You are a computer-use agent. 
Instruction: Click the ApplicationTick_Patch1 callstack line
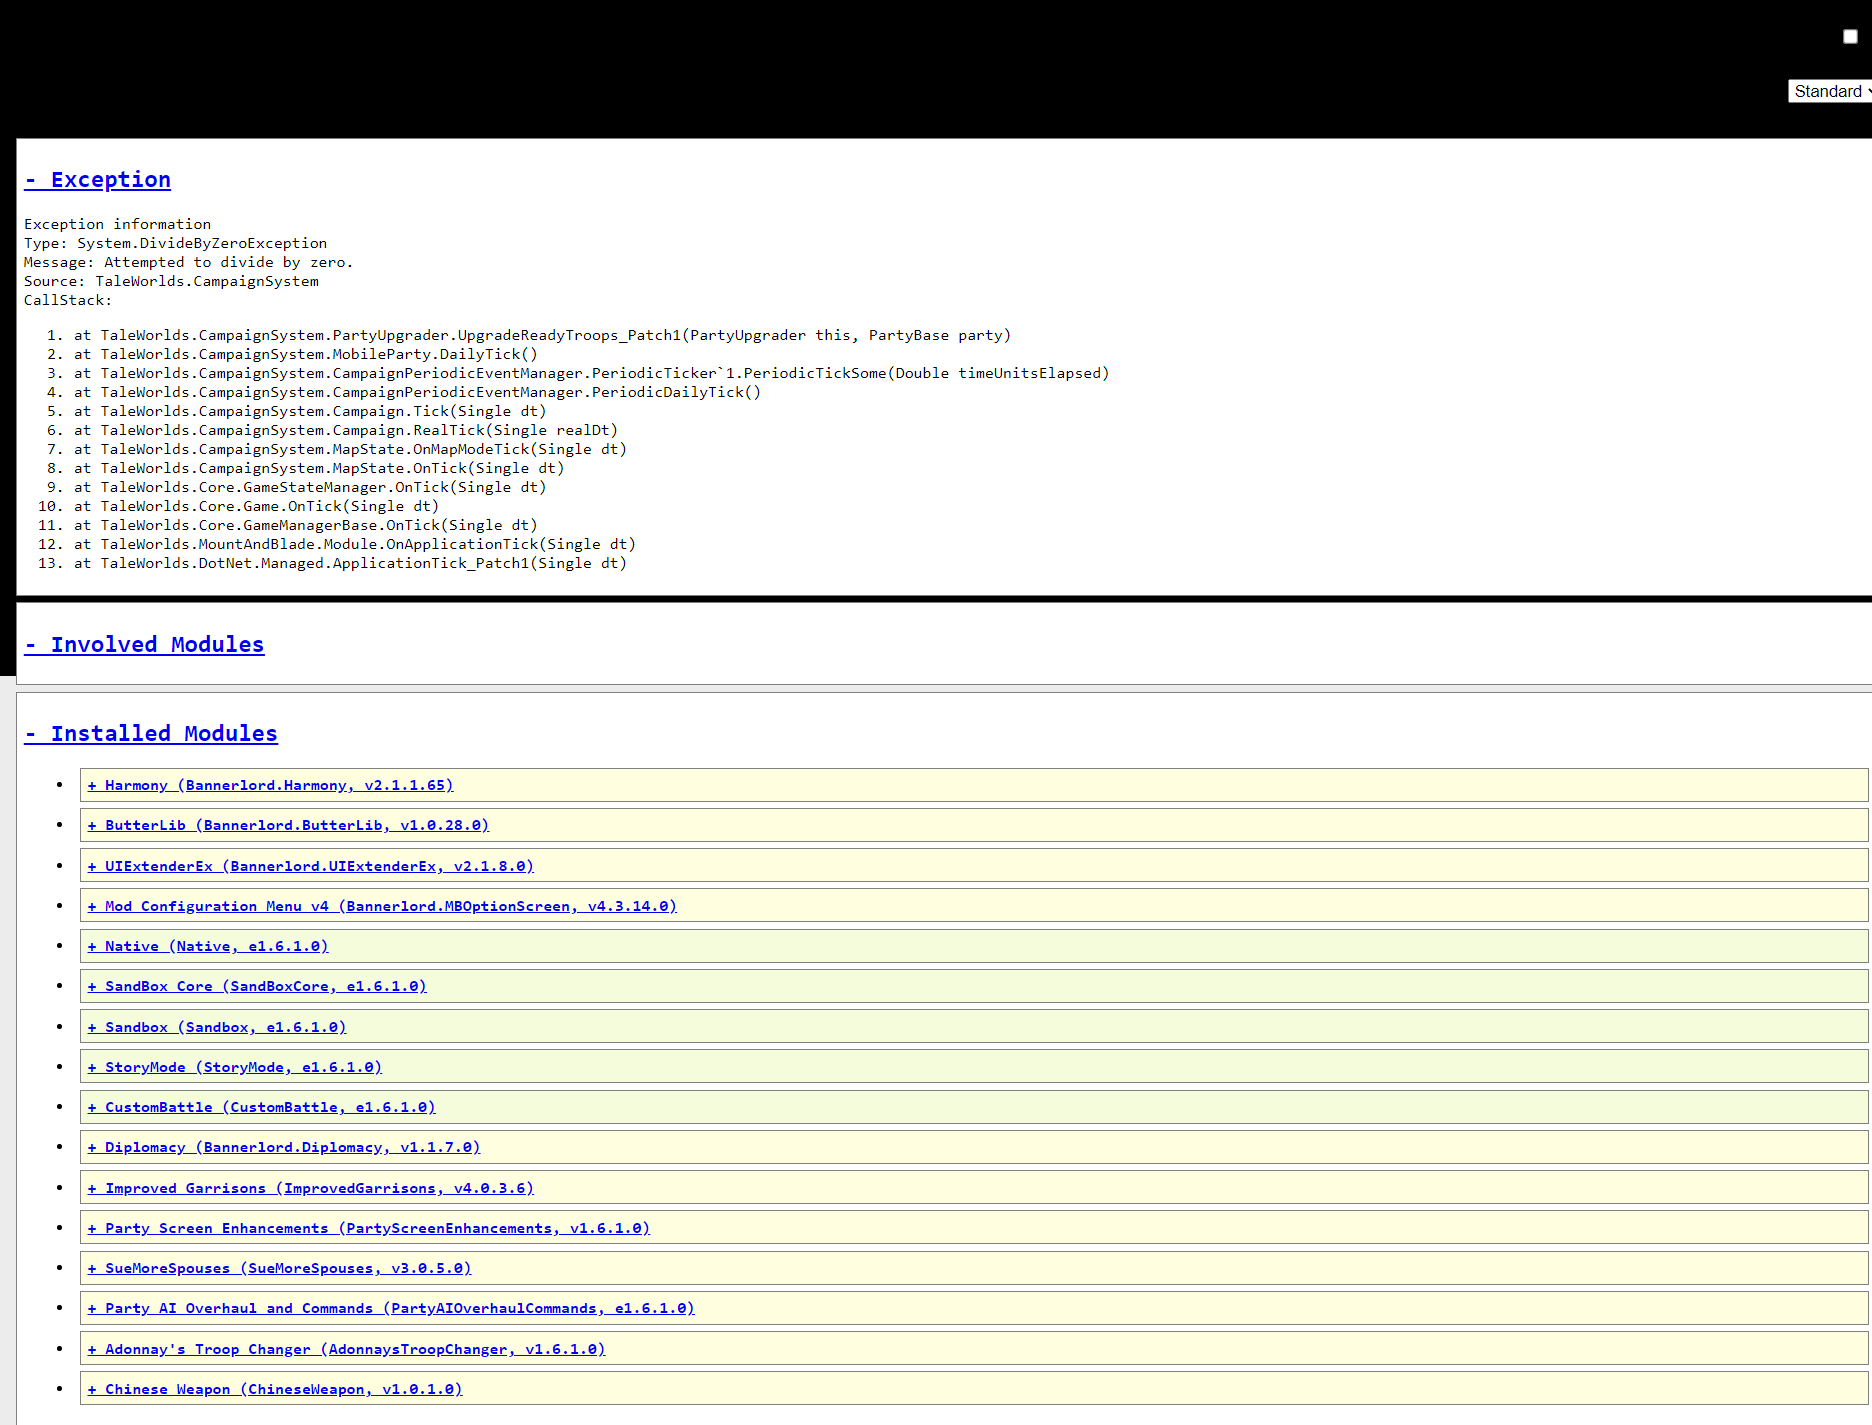351,563
